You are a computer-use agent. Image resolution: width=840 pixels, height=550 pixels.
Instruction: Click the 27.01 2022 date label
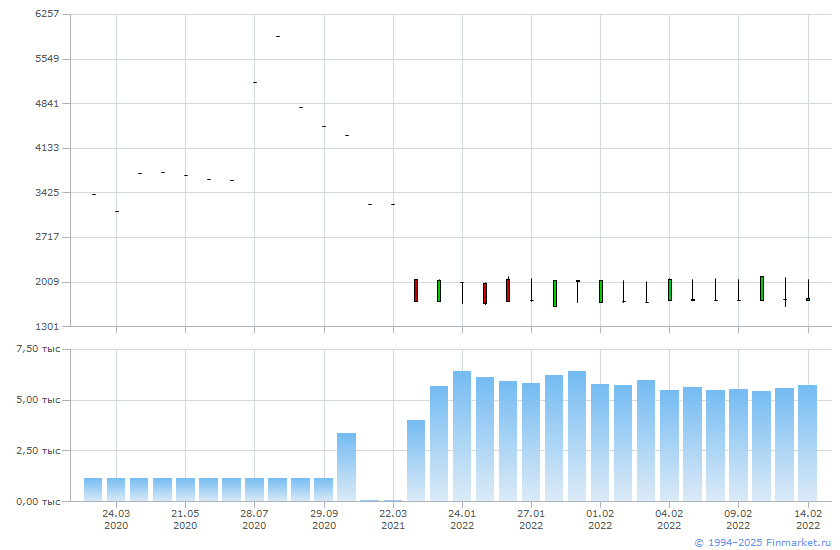pos(531,519)
